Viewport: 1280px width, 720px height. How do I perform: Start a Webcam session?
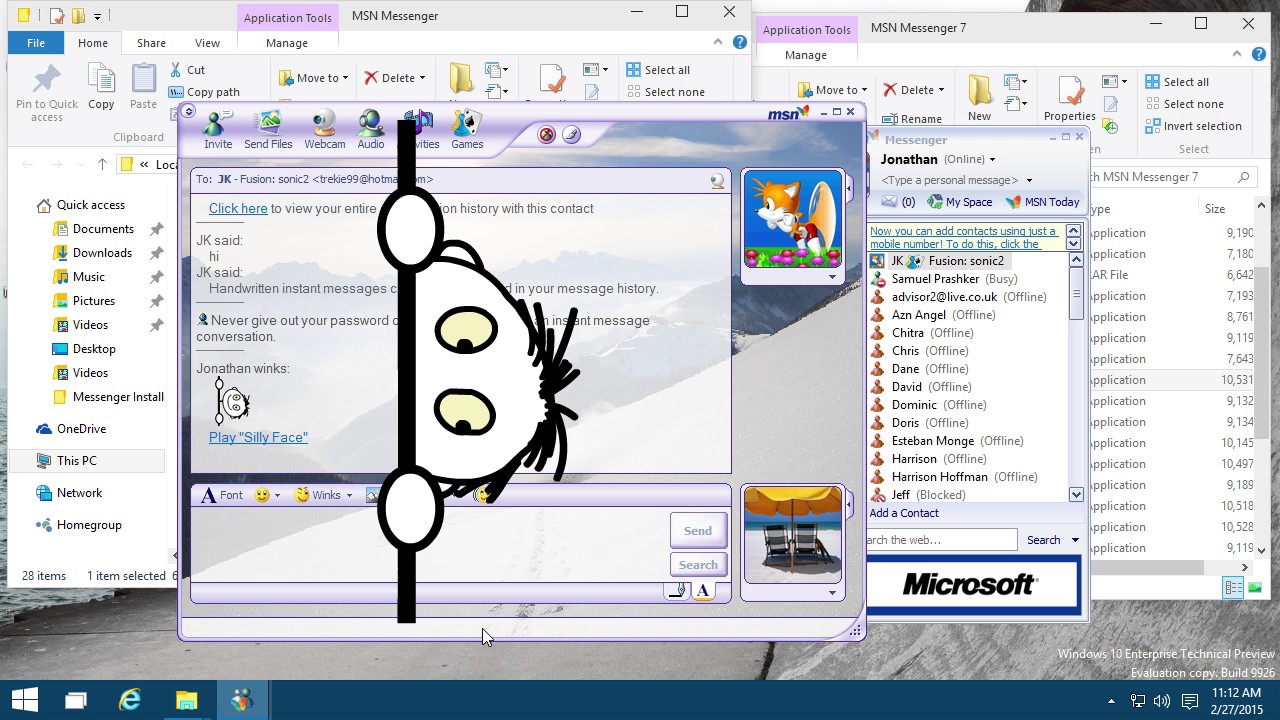(x=323, y=128)
